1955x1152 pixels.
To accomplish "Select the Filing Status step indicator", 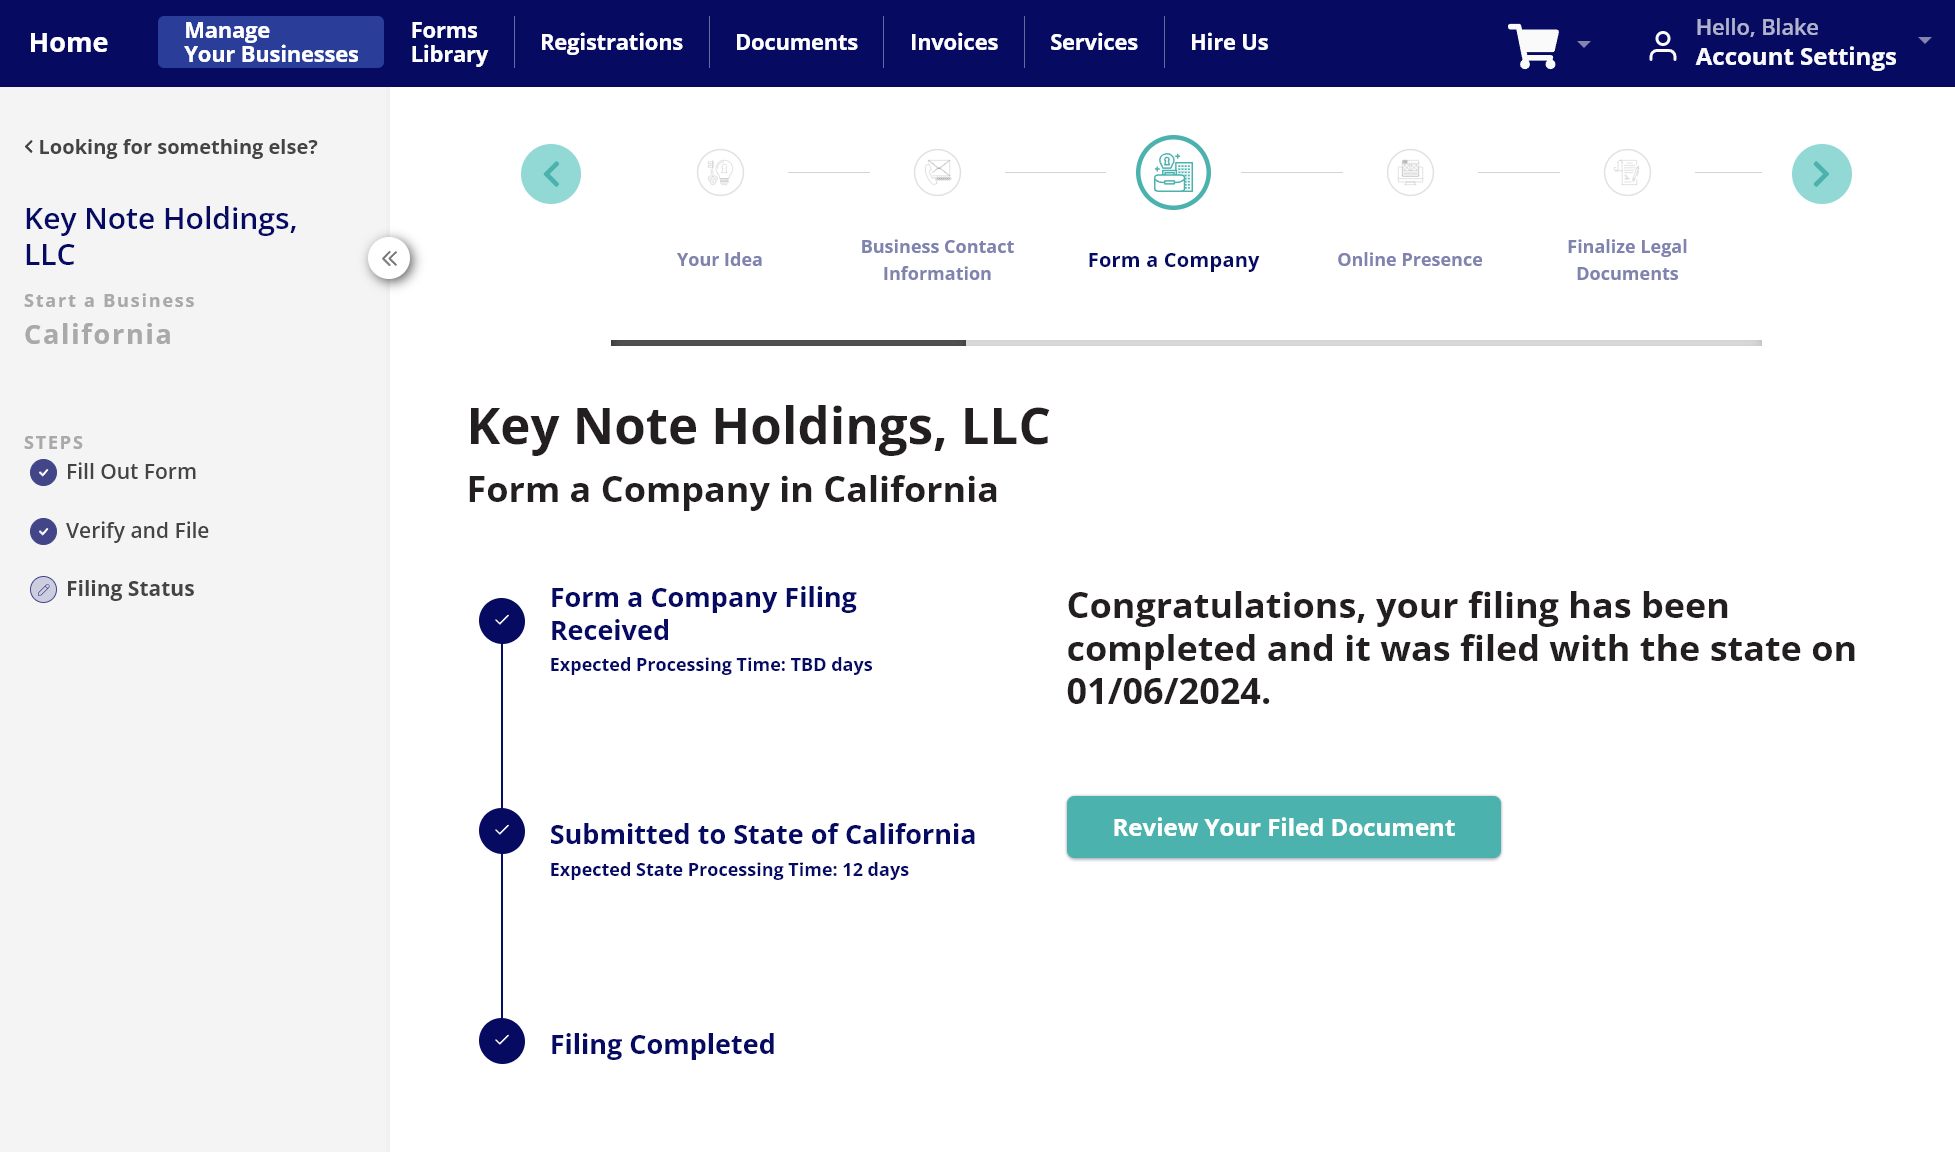I will [x=42, y=589].
